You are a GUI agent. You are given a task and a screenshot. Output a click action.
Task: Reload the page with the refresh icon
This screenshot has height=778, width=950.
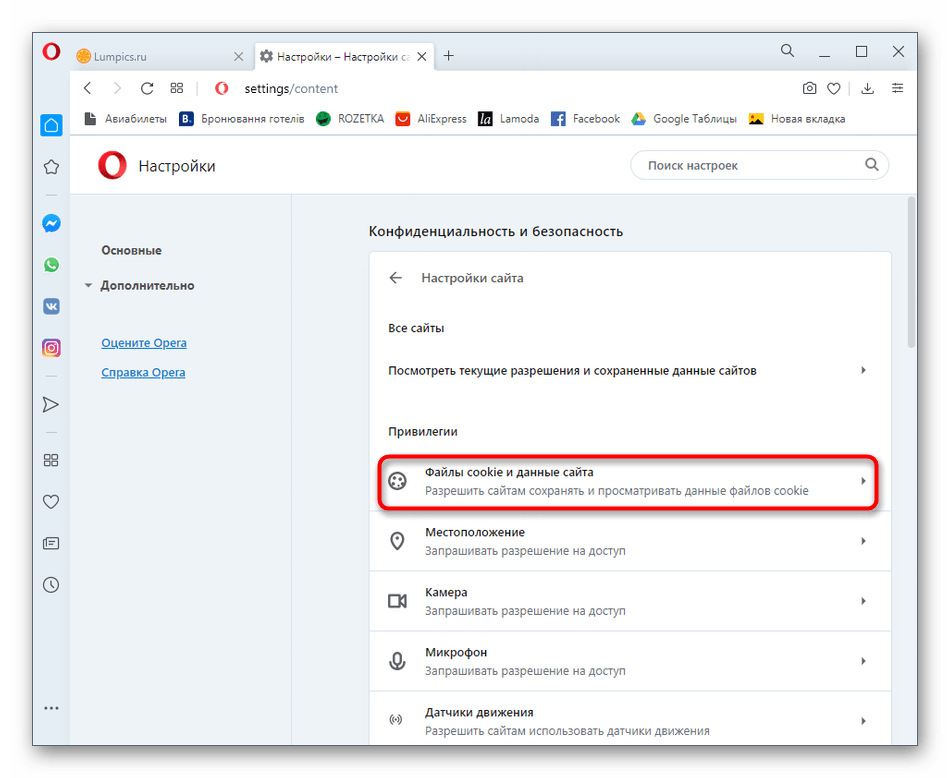coord(147,88)
